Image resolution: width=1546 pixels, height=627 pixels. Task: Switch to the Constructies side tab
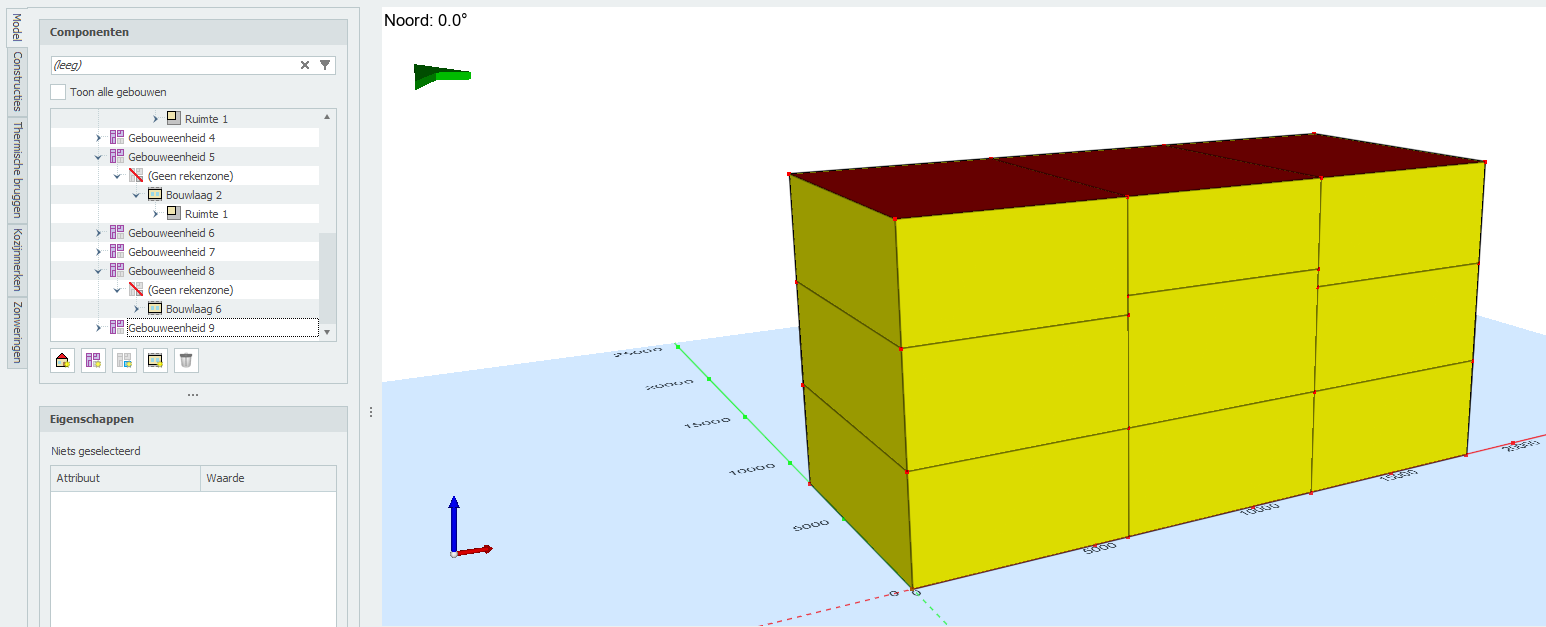click(17, 82)
